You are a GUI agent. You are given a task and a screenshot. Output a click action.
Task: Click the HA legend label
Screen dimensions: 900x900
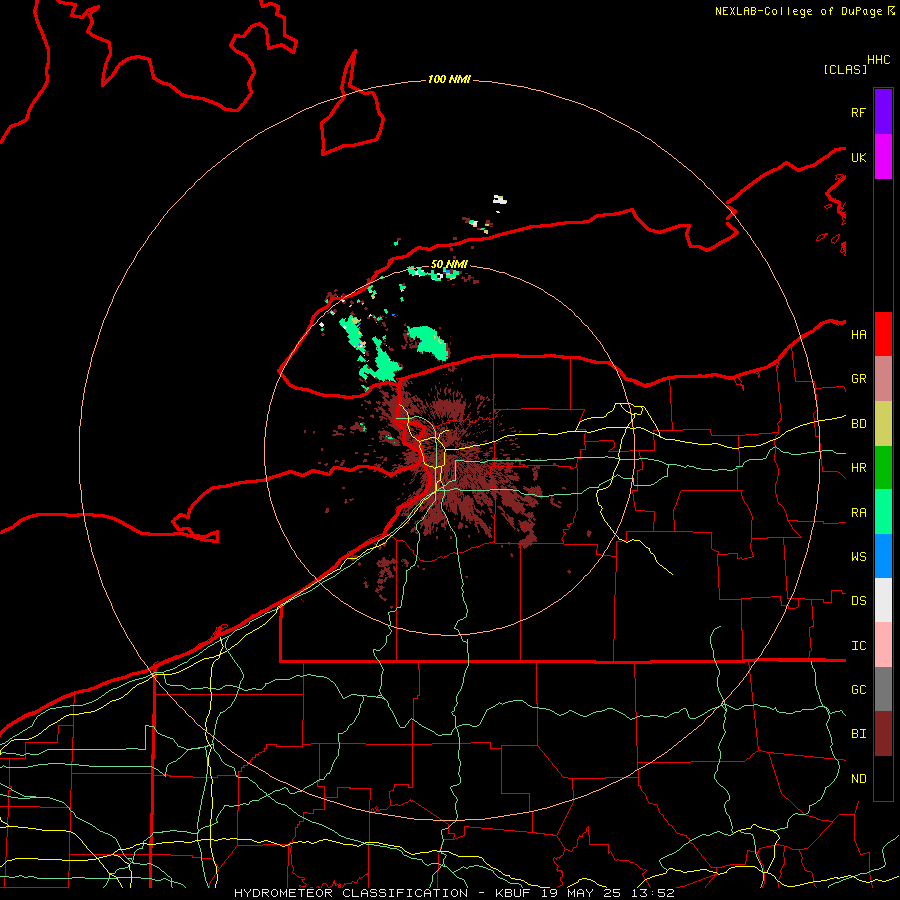858,334
